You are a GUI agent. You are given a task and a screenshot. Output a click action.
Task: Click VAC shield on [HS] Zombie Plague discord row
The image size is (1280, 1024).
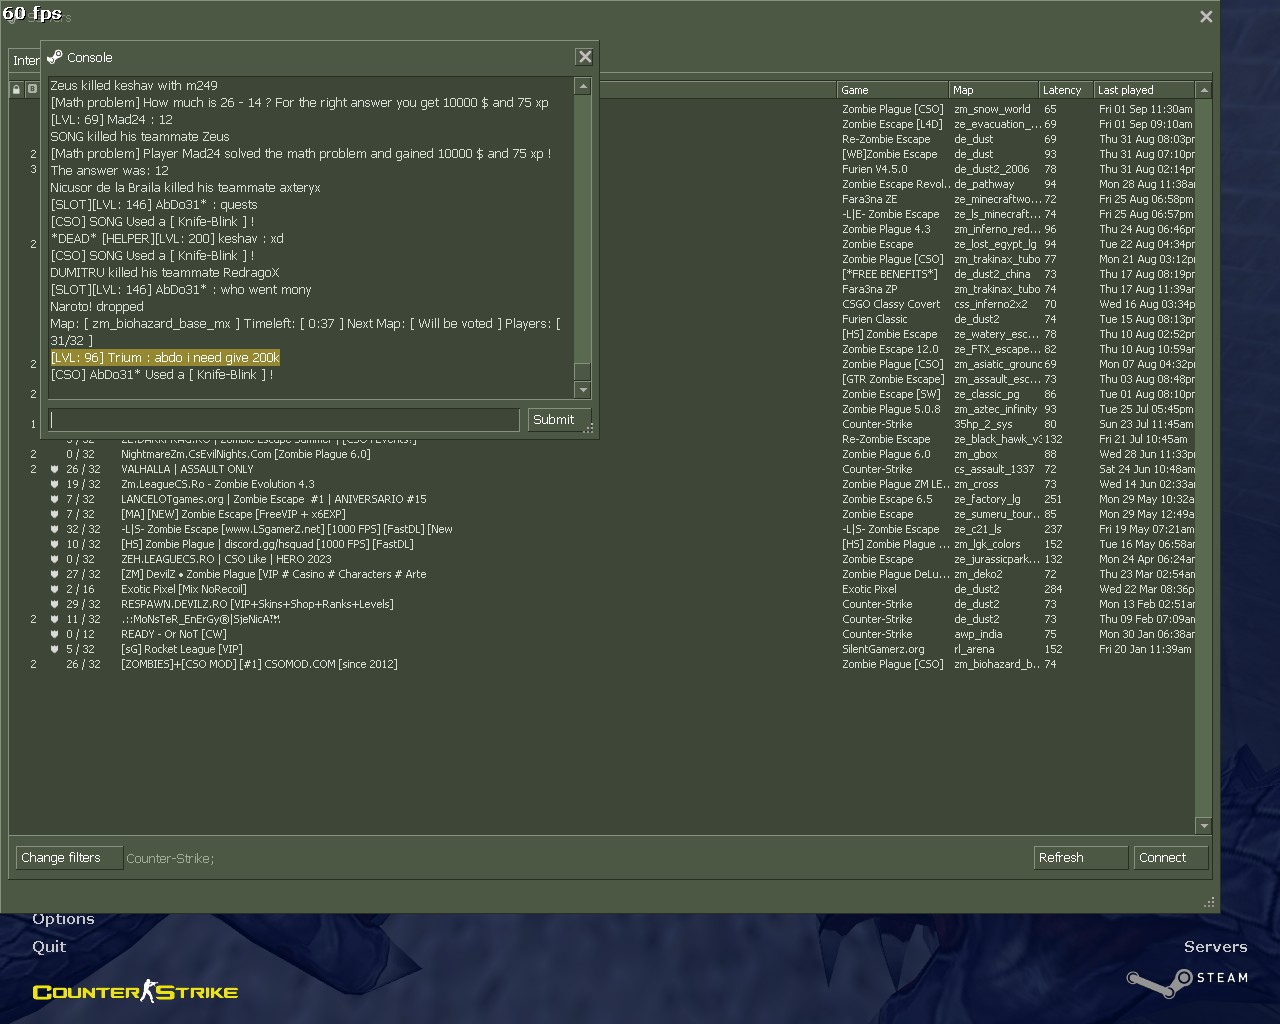tap(54, 544)
